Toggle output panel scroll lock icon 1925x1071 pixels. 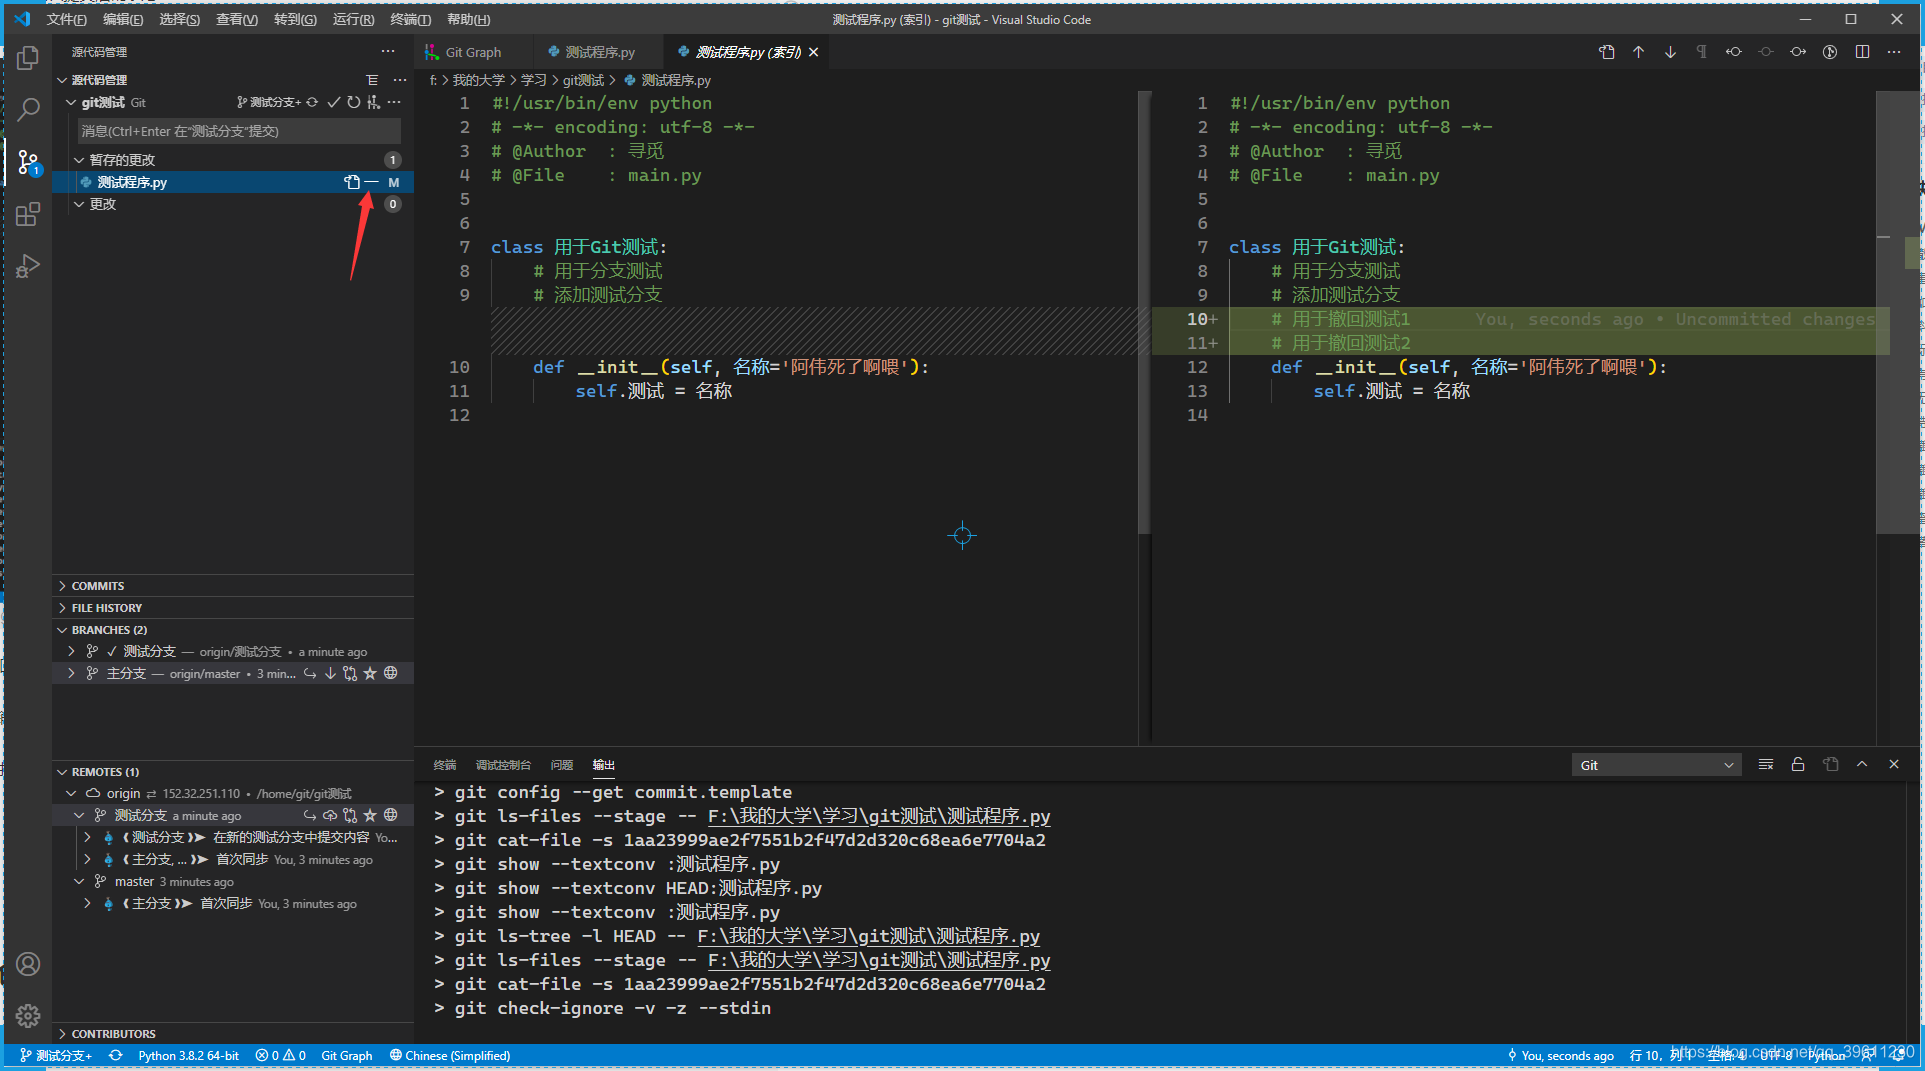[x=1798, y=764]
